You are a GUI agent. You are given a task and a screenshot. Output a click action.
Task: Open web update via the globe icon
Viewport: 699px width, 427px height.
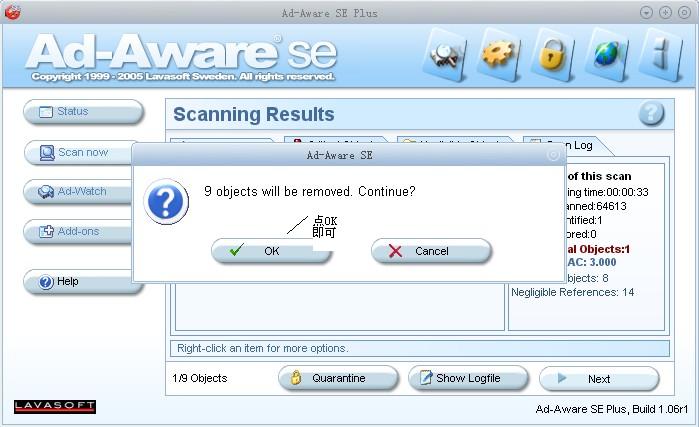point(607,55)
